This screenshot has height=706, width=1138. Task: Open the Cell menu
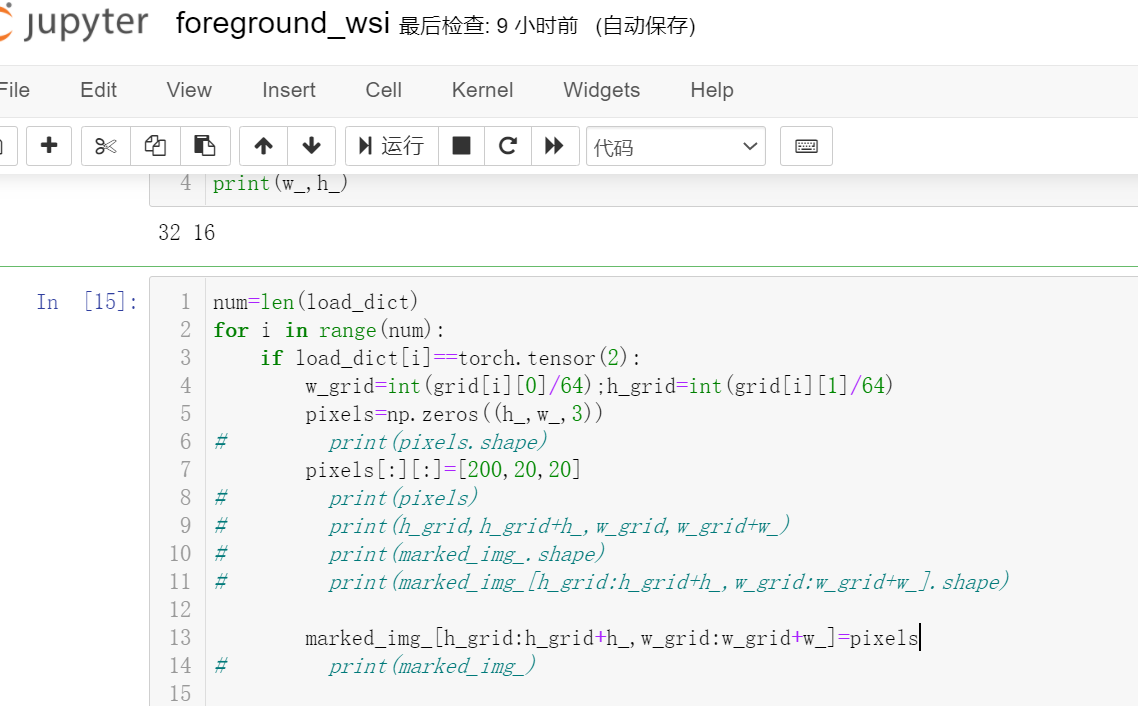383,90
